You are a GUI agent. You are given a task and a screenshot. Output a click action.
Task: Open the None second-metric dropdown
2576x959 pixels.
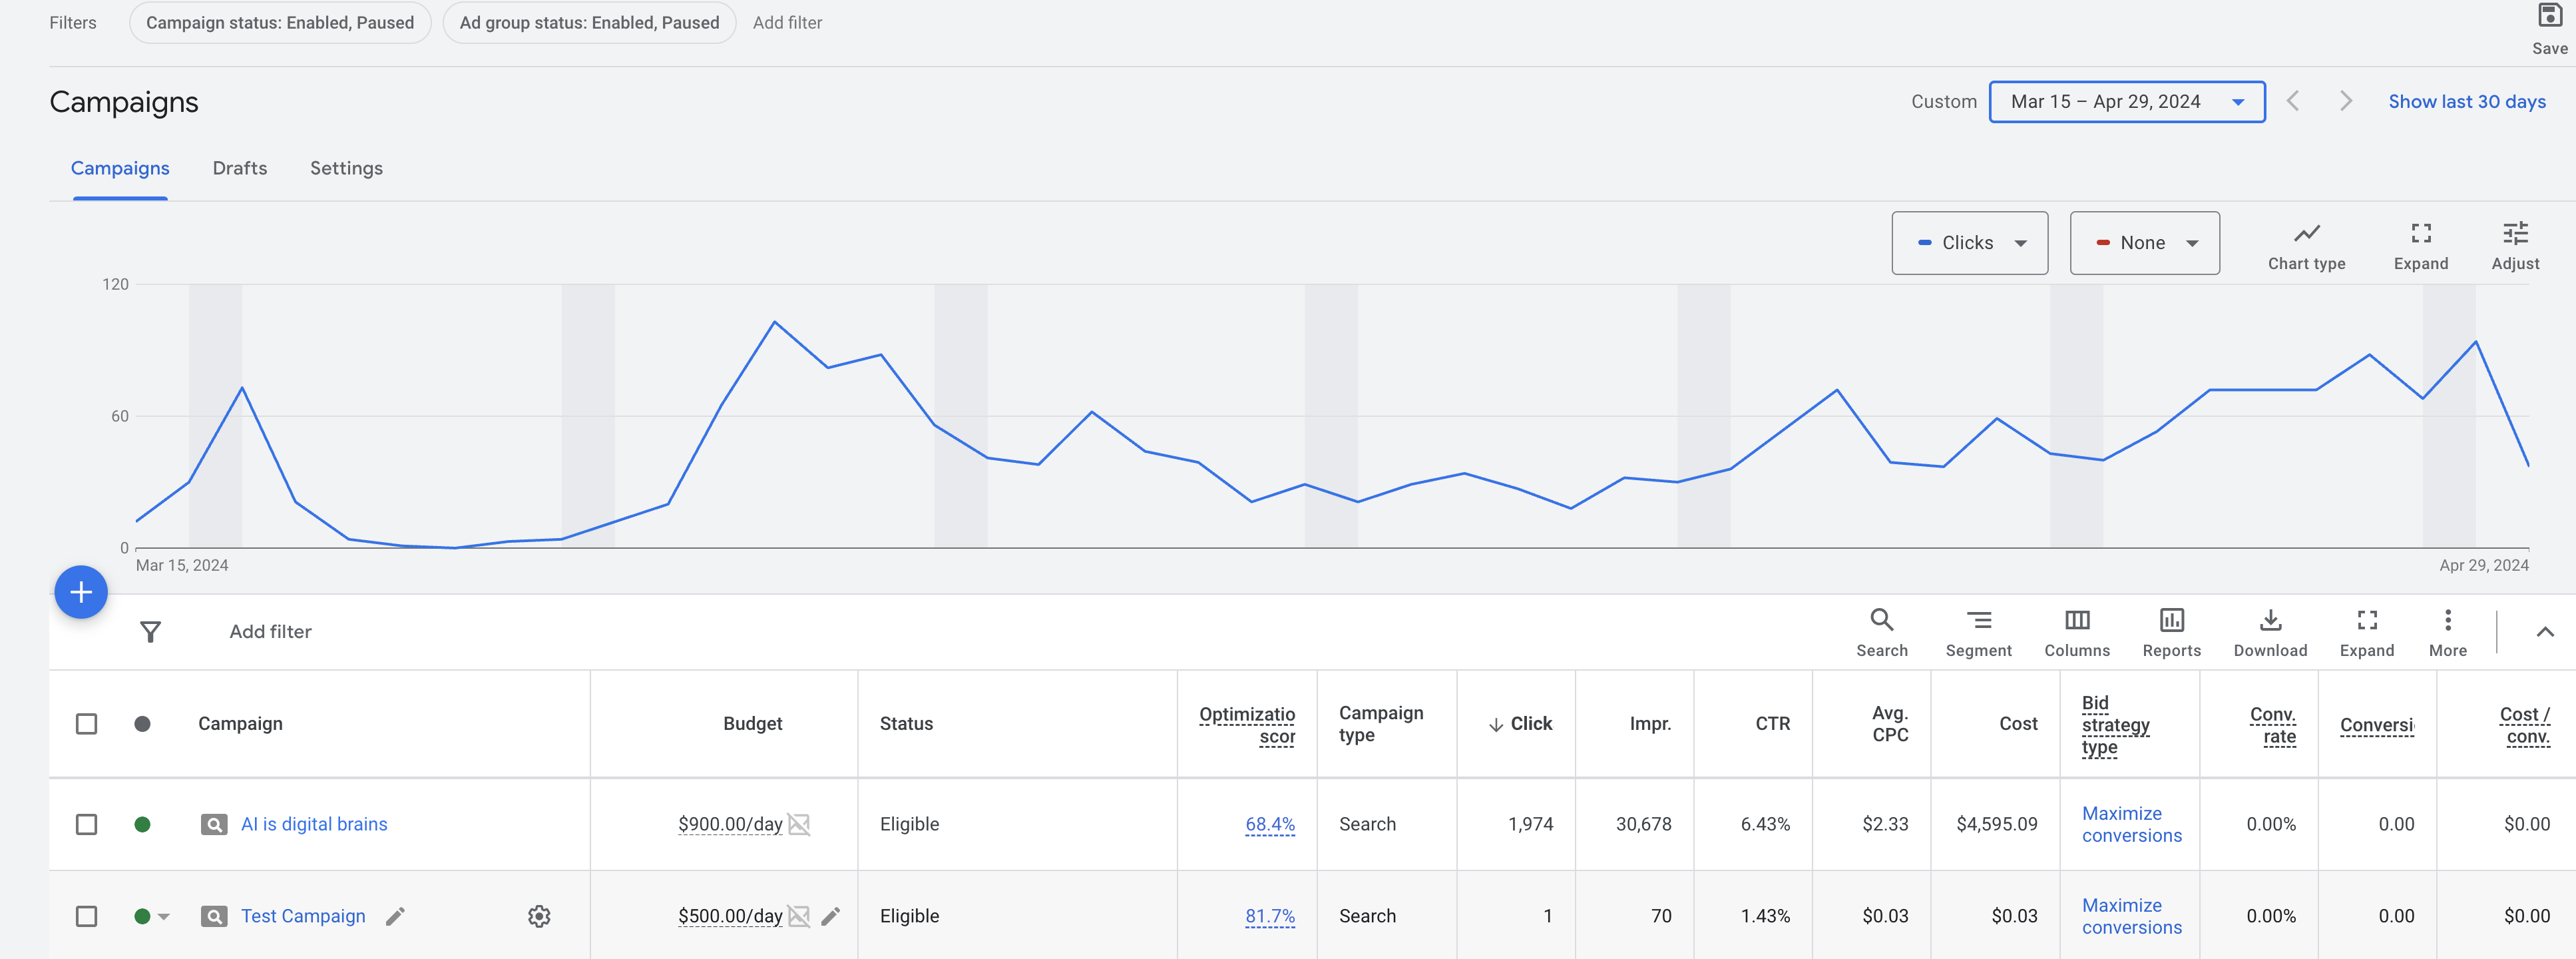[2143, 243]
